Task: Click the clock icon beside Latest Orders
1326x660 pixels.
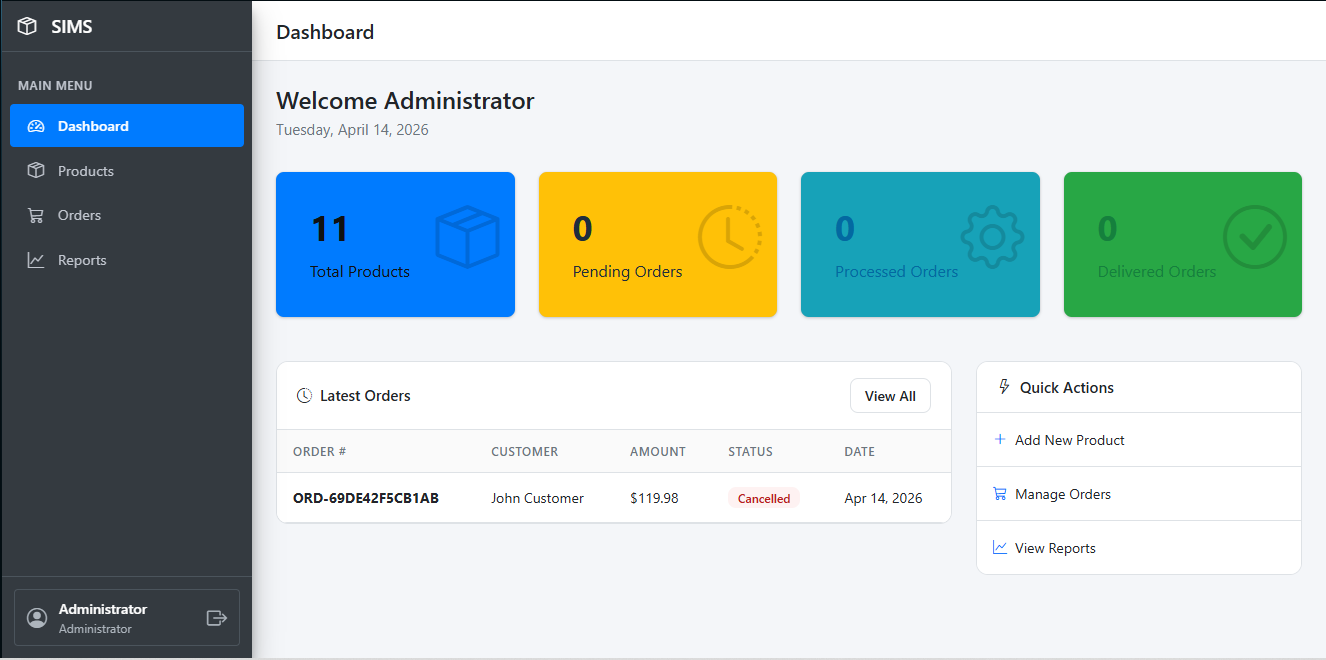Action: point(303,395)
